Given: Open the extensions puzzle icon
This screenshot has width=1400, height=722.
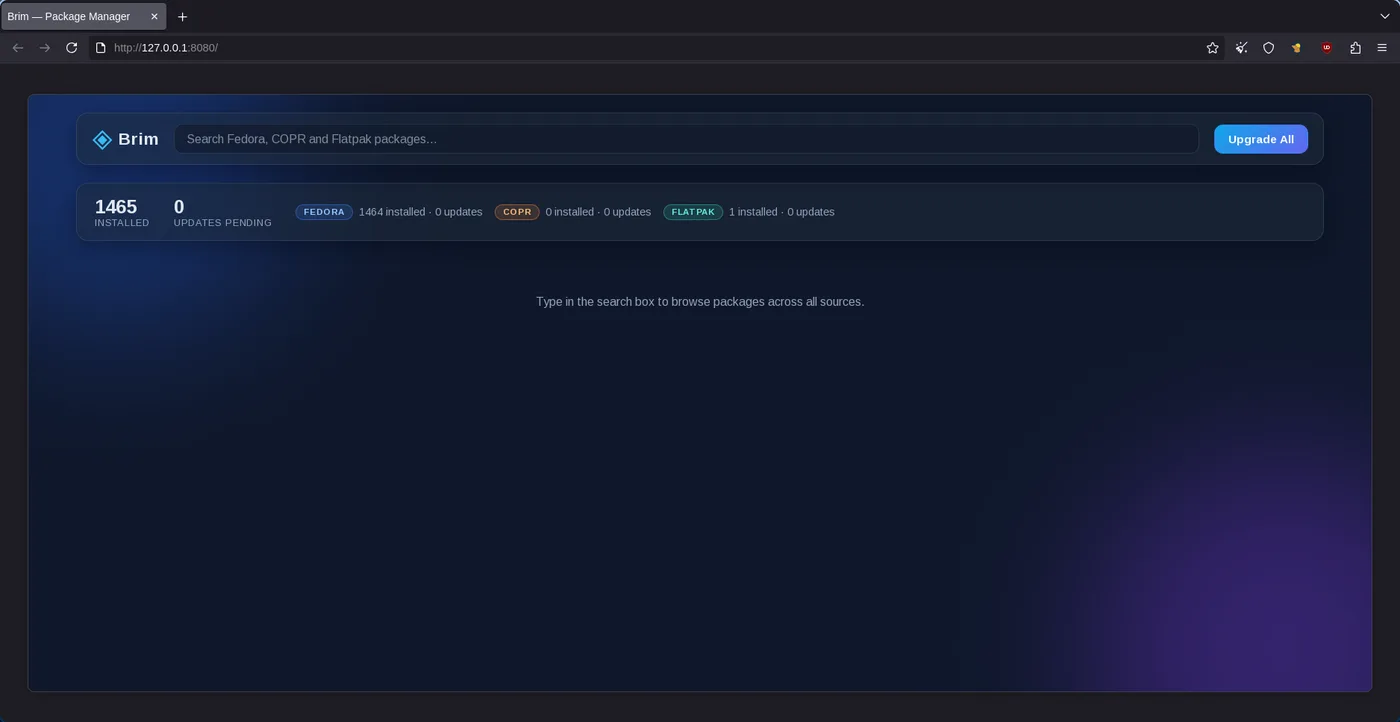Looking at the screenshot, I should [x=1356, y=48].
